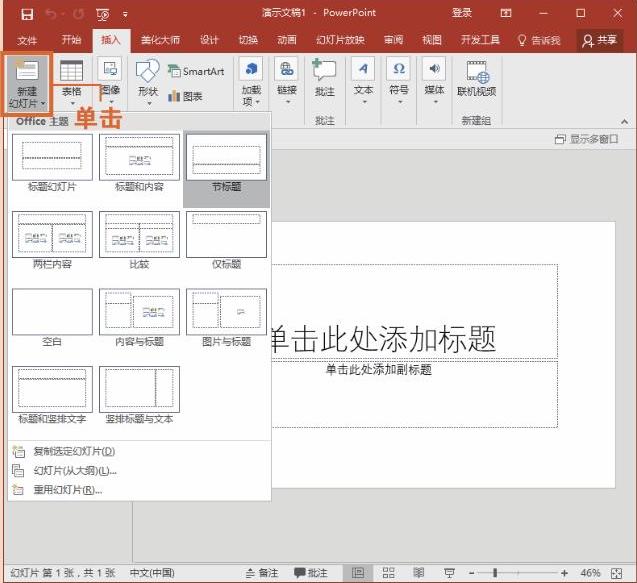Click the Save icon in quick access toolbar
Screen dimensions: 637x583
tap(27, 15)
